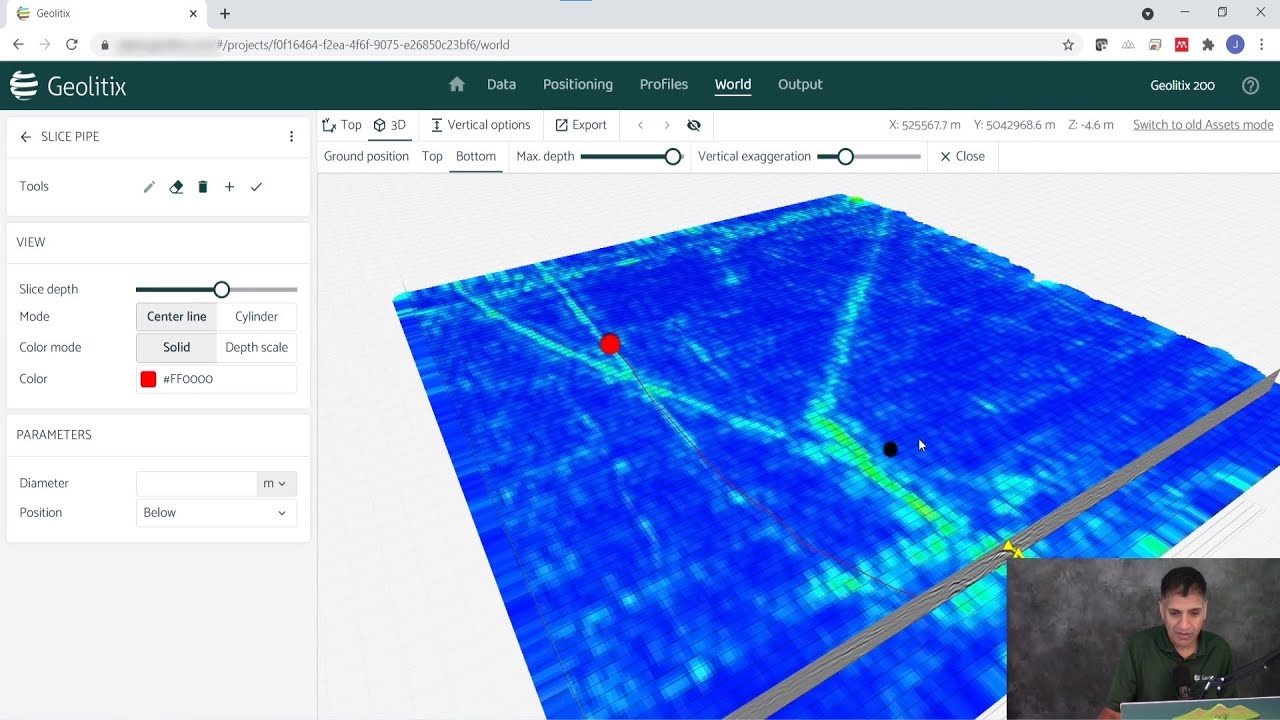Open the Output menu
This screenshot has height=720, width=1280.
(x=800, y=85)
